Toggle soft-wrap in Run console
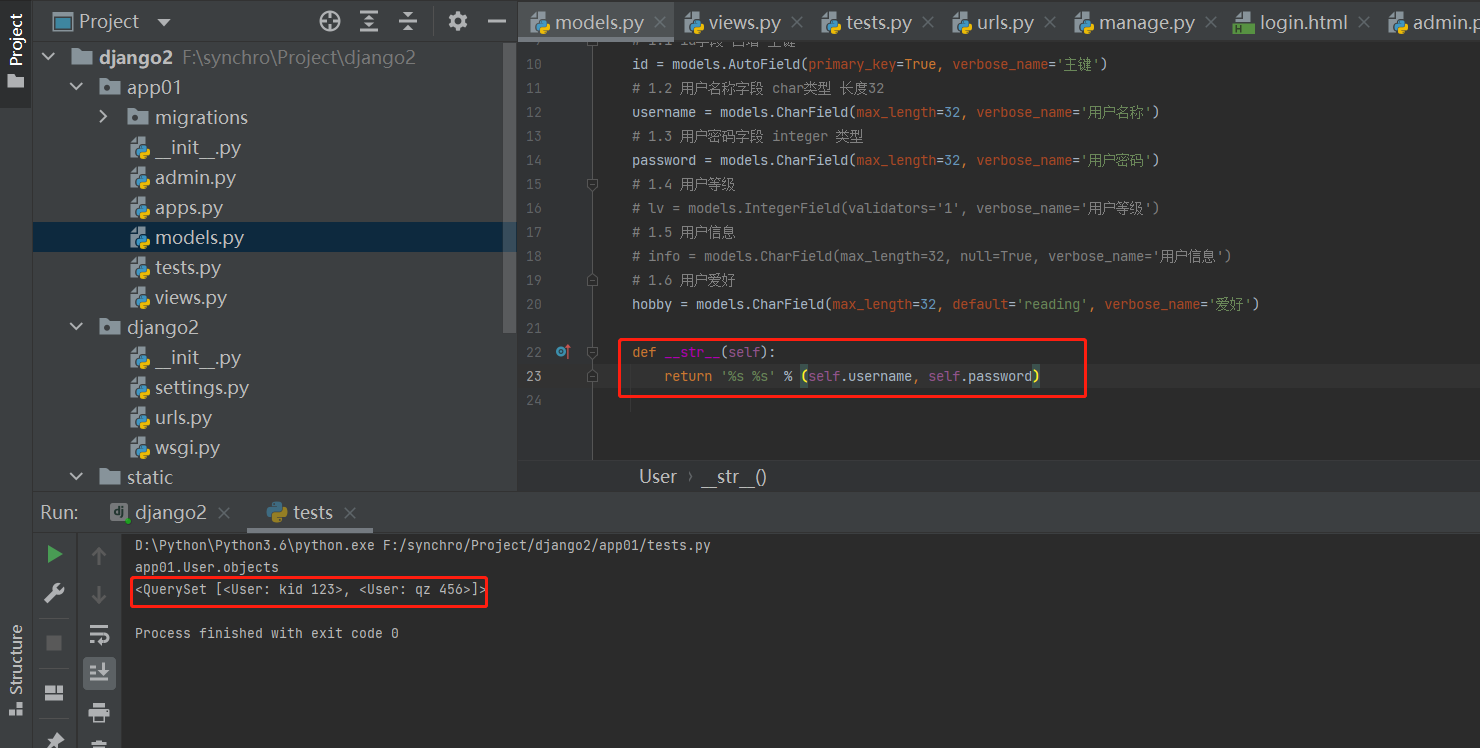This screenshot has width=1480, height=748. point(98,634)
